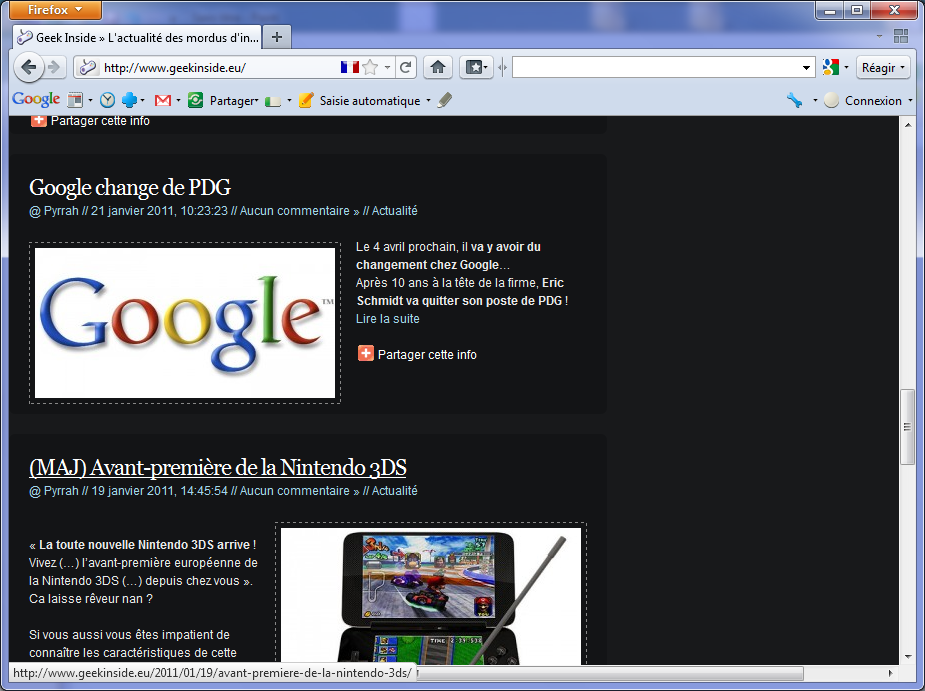Open Aucun commentaire on Nintendo 3DS article
This screenshot has width=925, height=691.
[299, 490]
